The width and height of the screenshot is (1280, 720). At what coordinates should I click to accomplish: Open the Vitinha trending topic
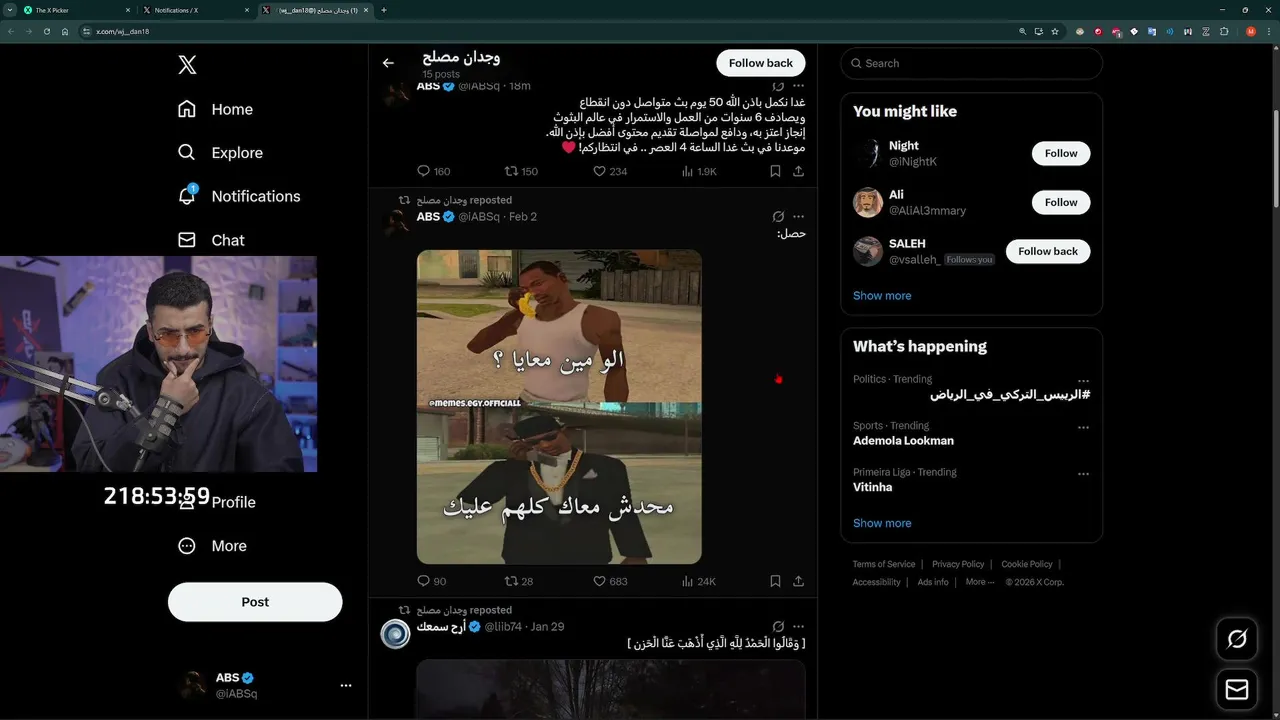click(872, 487)
